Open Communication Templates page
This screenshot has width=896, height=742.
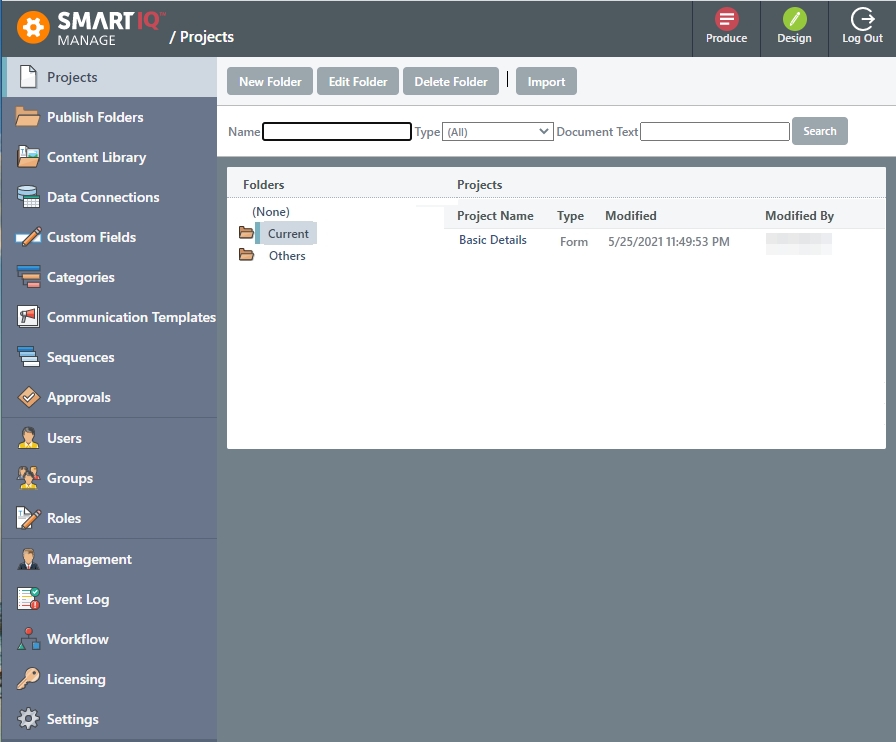(110, 317)
